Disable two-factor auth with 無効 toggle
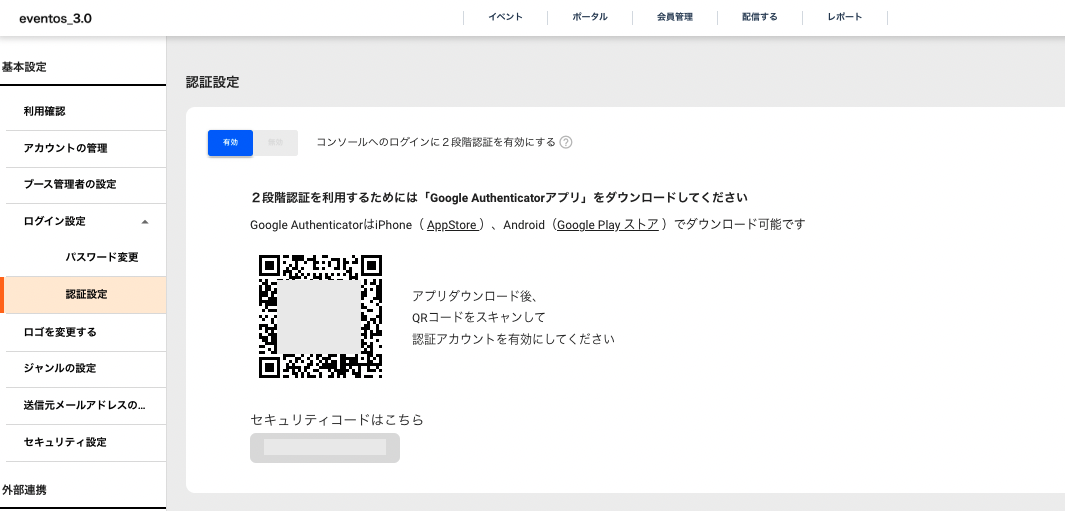1065x511 pixels. (276, 143)
